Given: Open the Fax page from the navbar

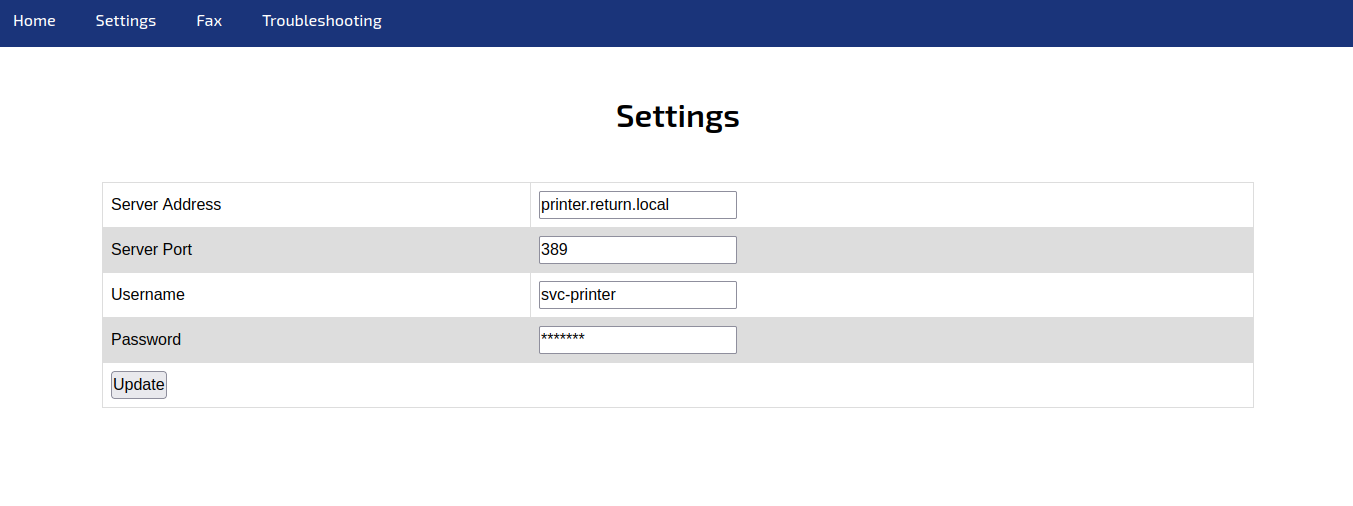Looking at the screenshot, I should pyautogui.click(x=209, y=21).
